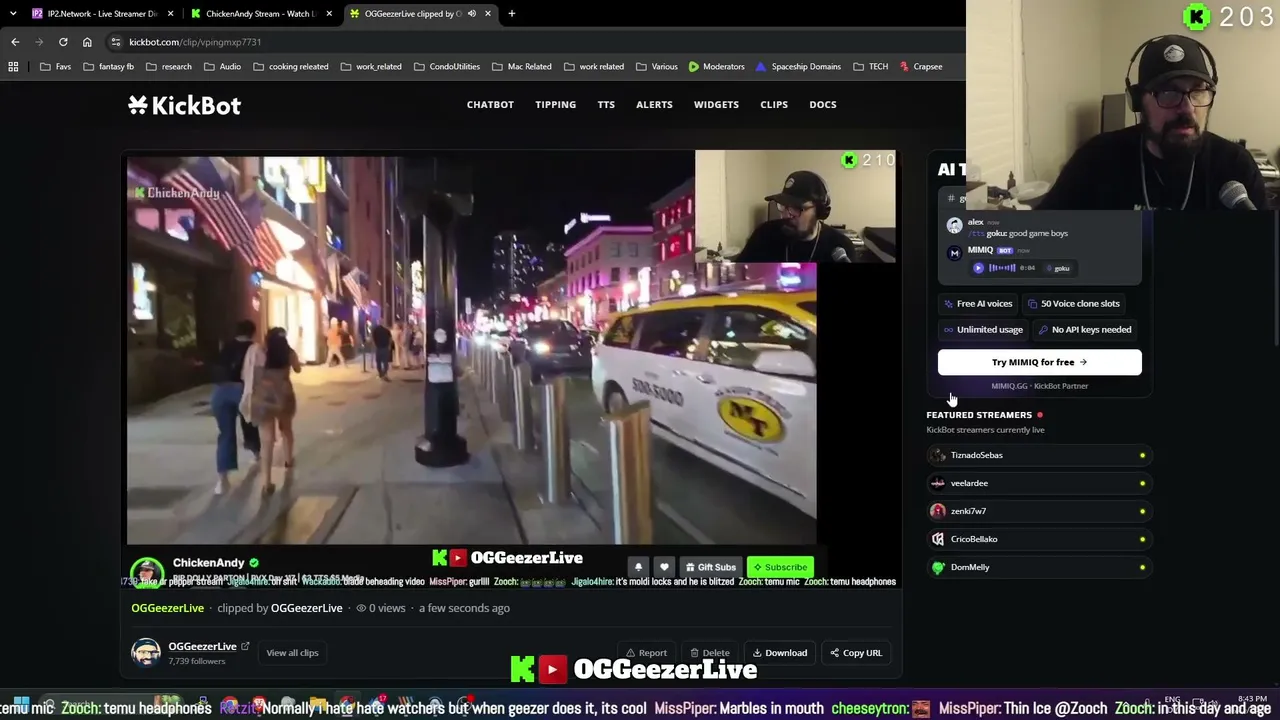Click the heart follow icon under the video
This screenshot has width=1280, height=720.
click(664, 567)
